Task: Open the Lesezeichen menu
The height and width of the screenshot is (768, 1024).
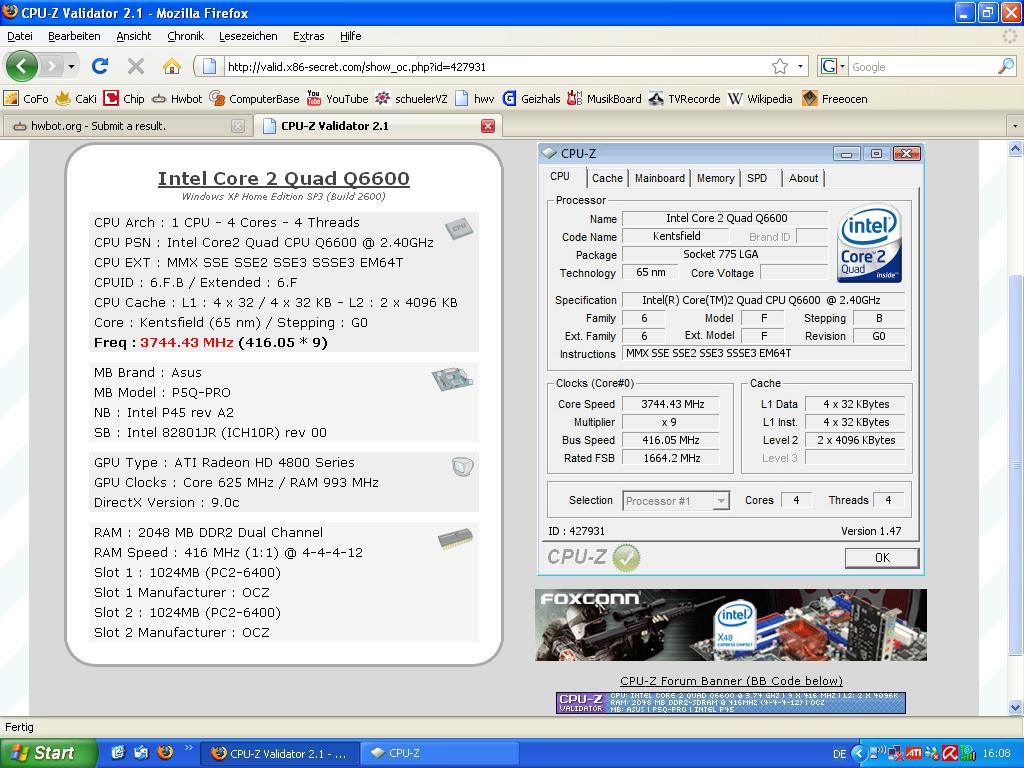Action: 248,36
